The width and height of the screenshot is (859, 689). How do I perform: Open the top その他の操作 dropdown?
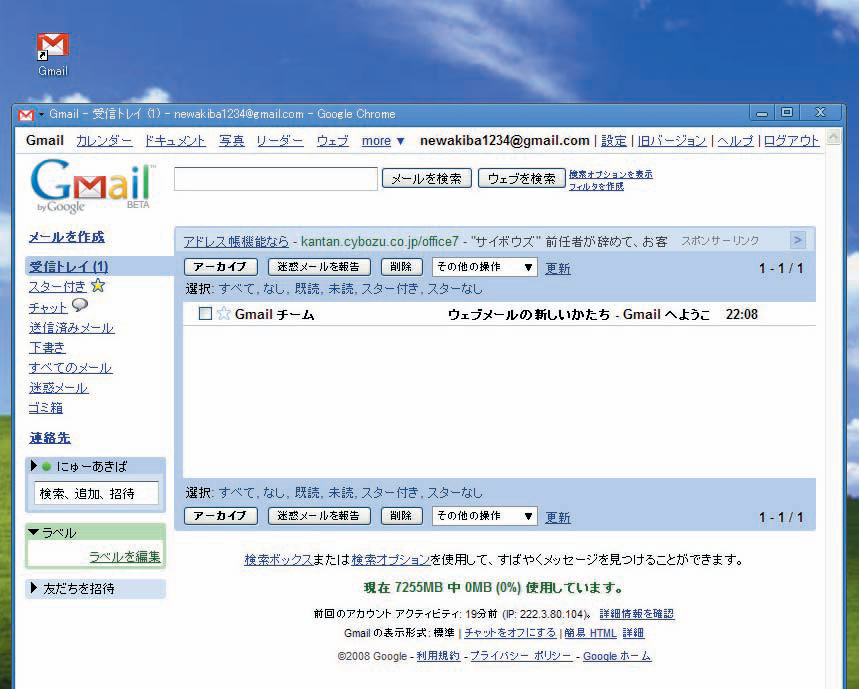pyautogui.click(x=484, y=267)
